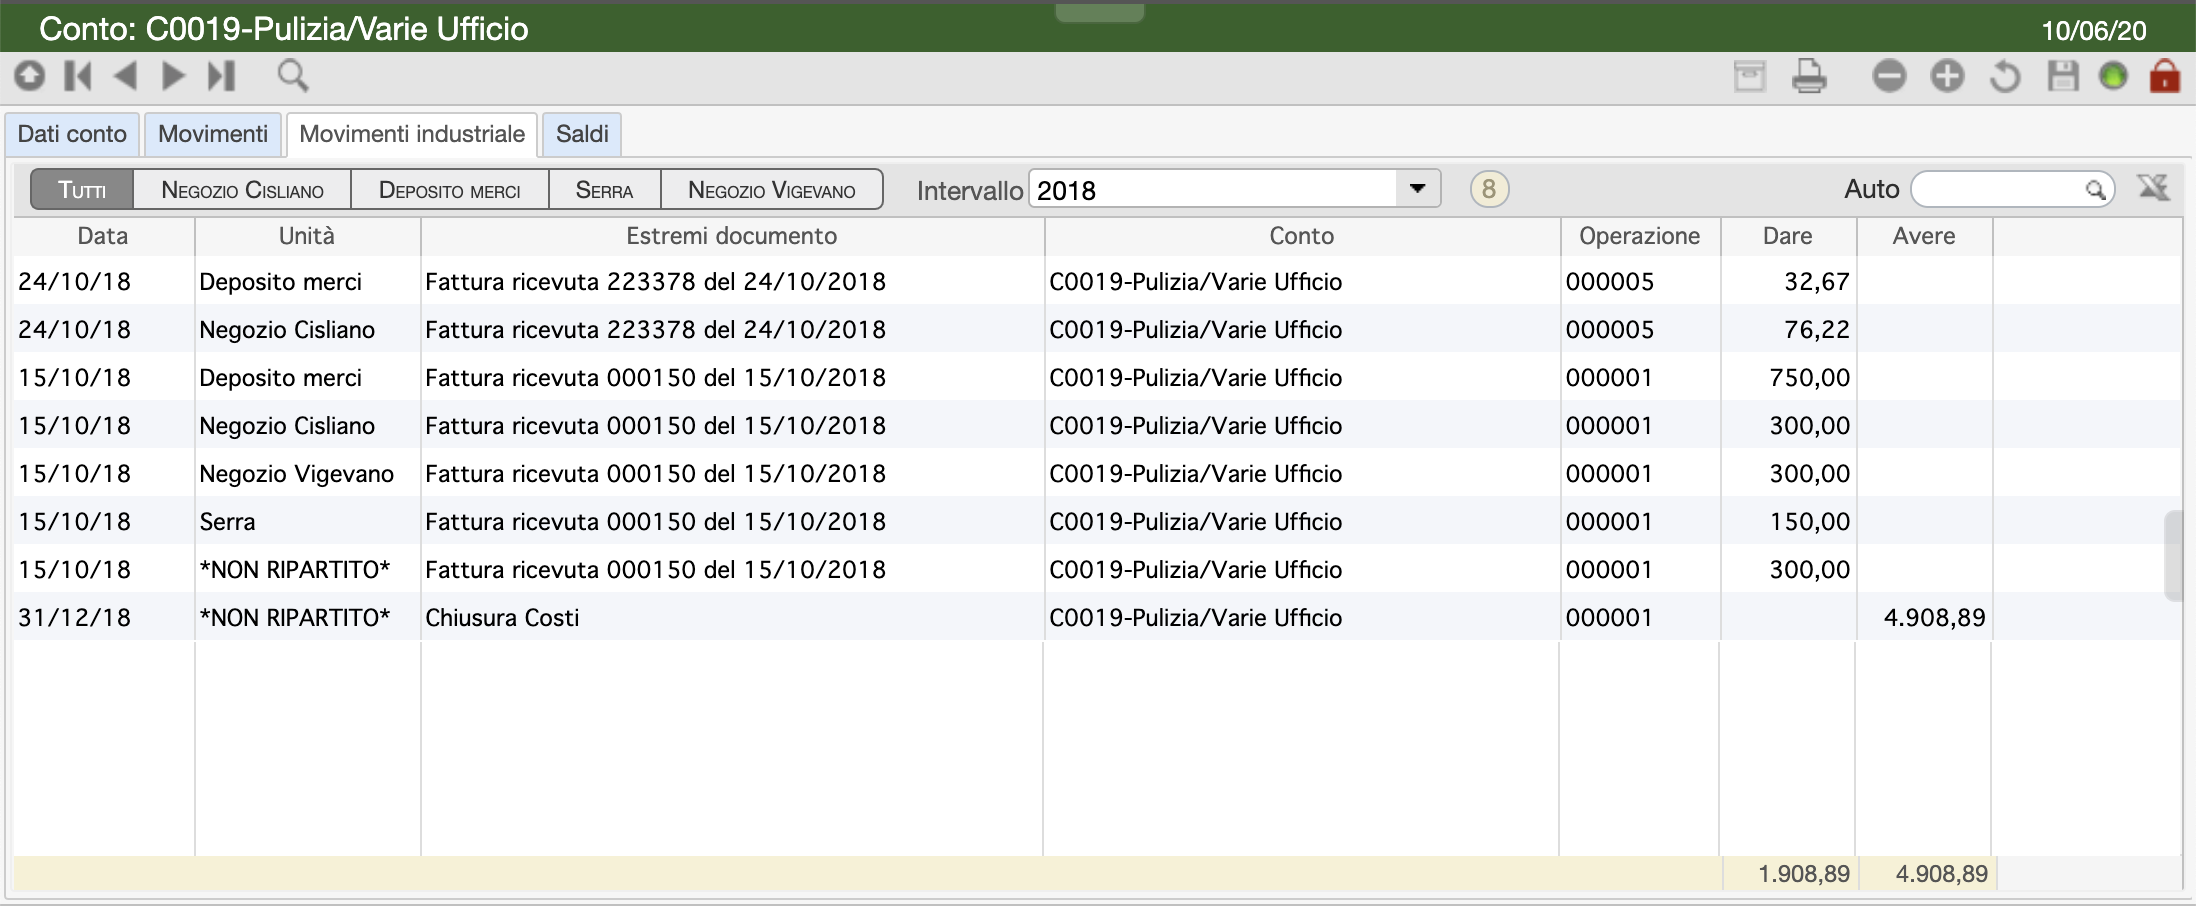Open the Movimenti tab

click(213, 134)
